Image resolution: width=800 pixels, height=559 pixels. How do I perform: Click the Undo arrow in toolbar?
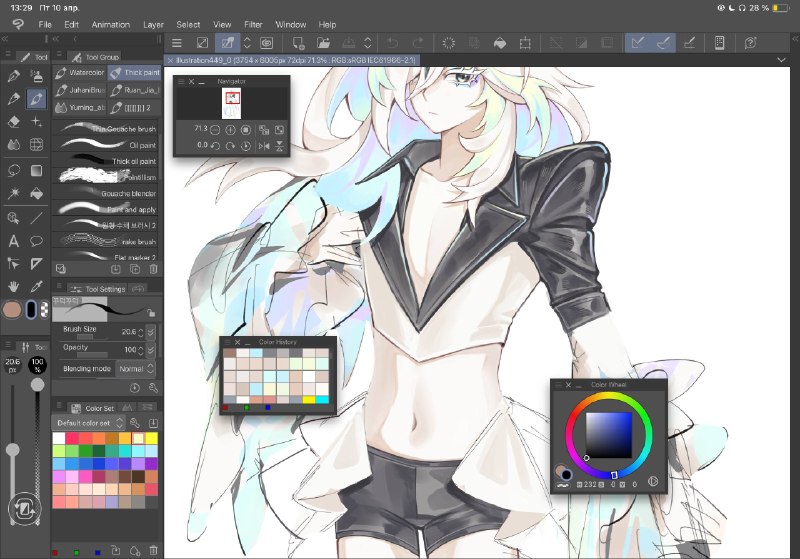point(392,43)
